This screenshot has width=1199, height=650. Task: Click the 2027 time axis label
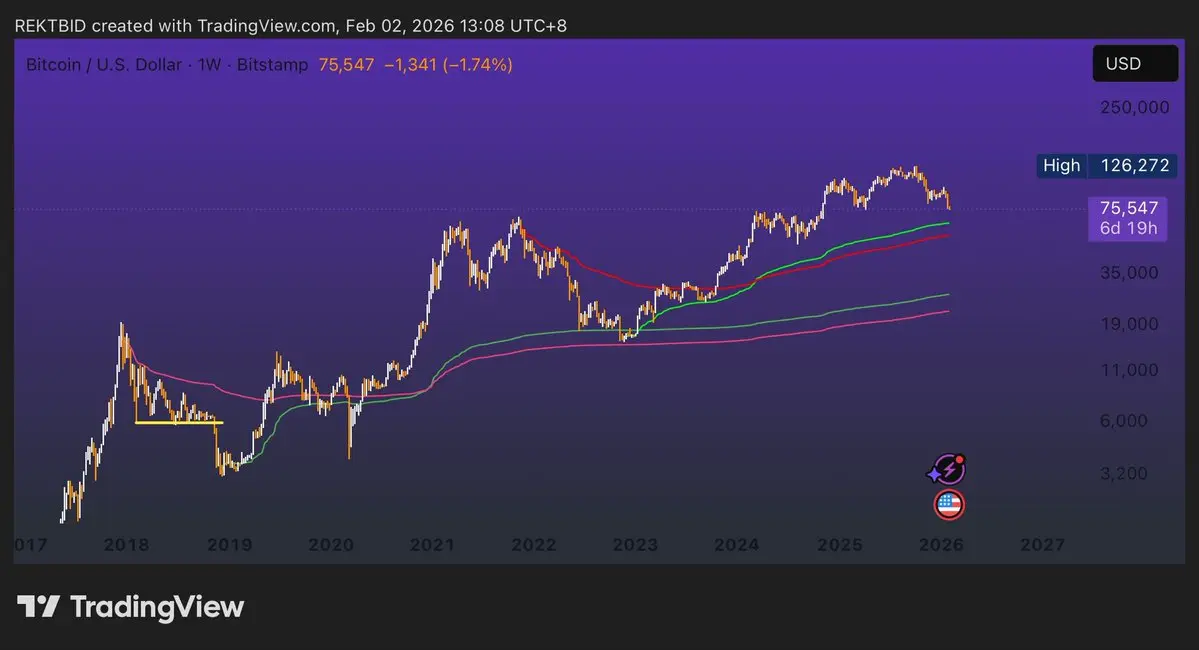(x=1042, y=544)
